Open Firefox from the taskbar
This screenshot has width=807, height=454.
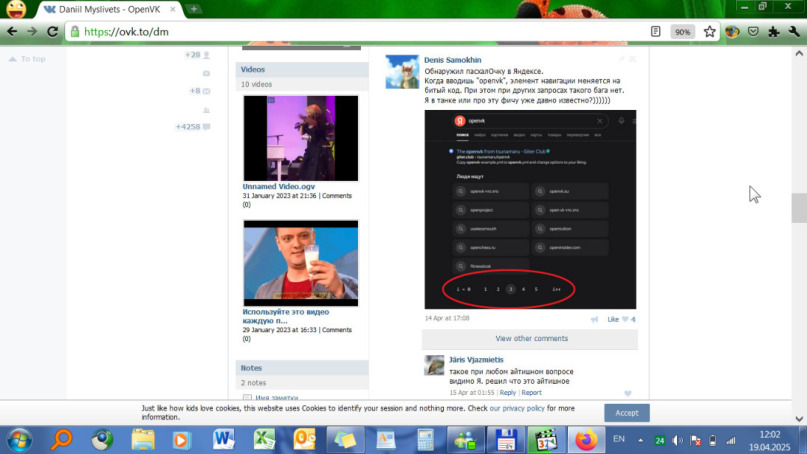click(586, 440)
